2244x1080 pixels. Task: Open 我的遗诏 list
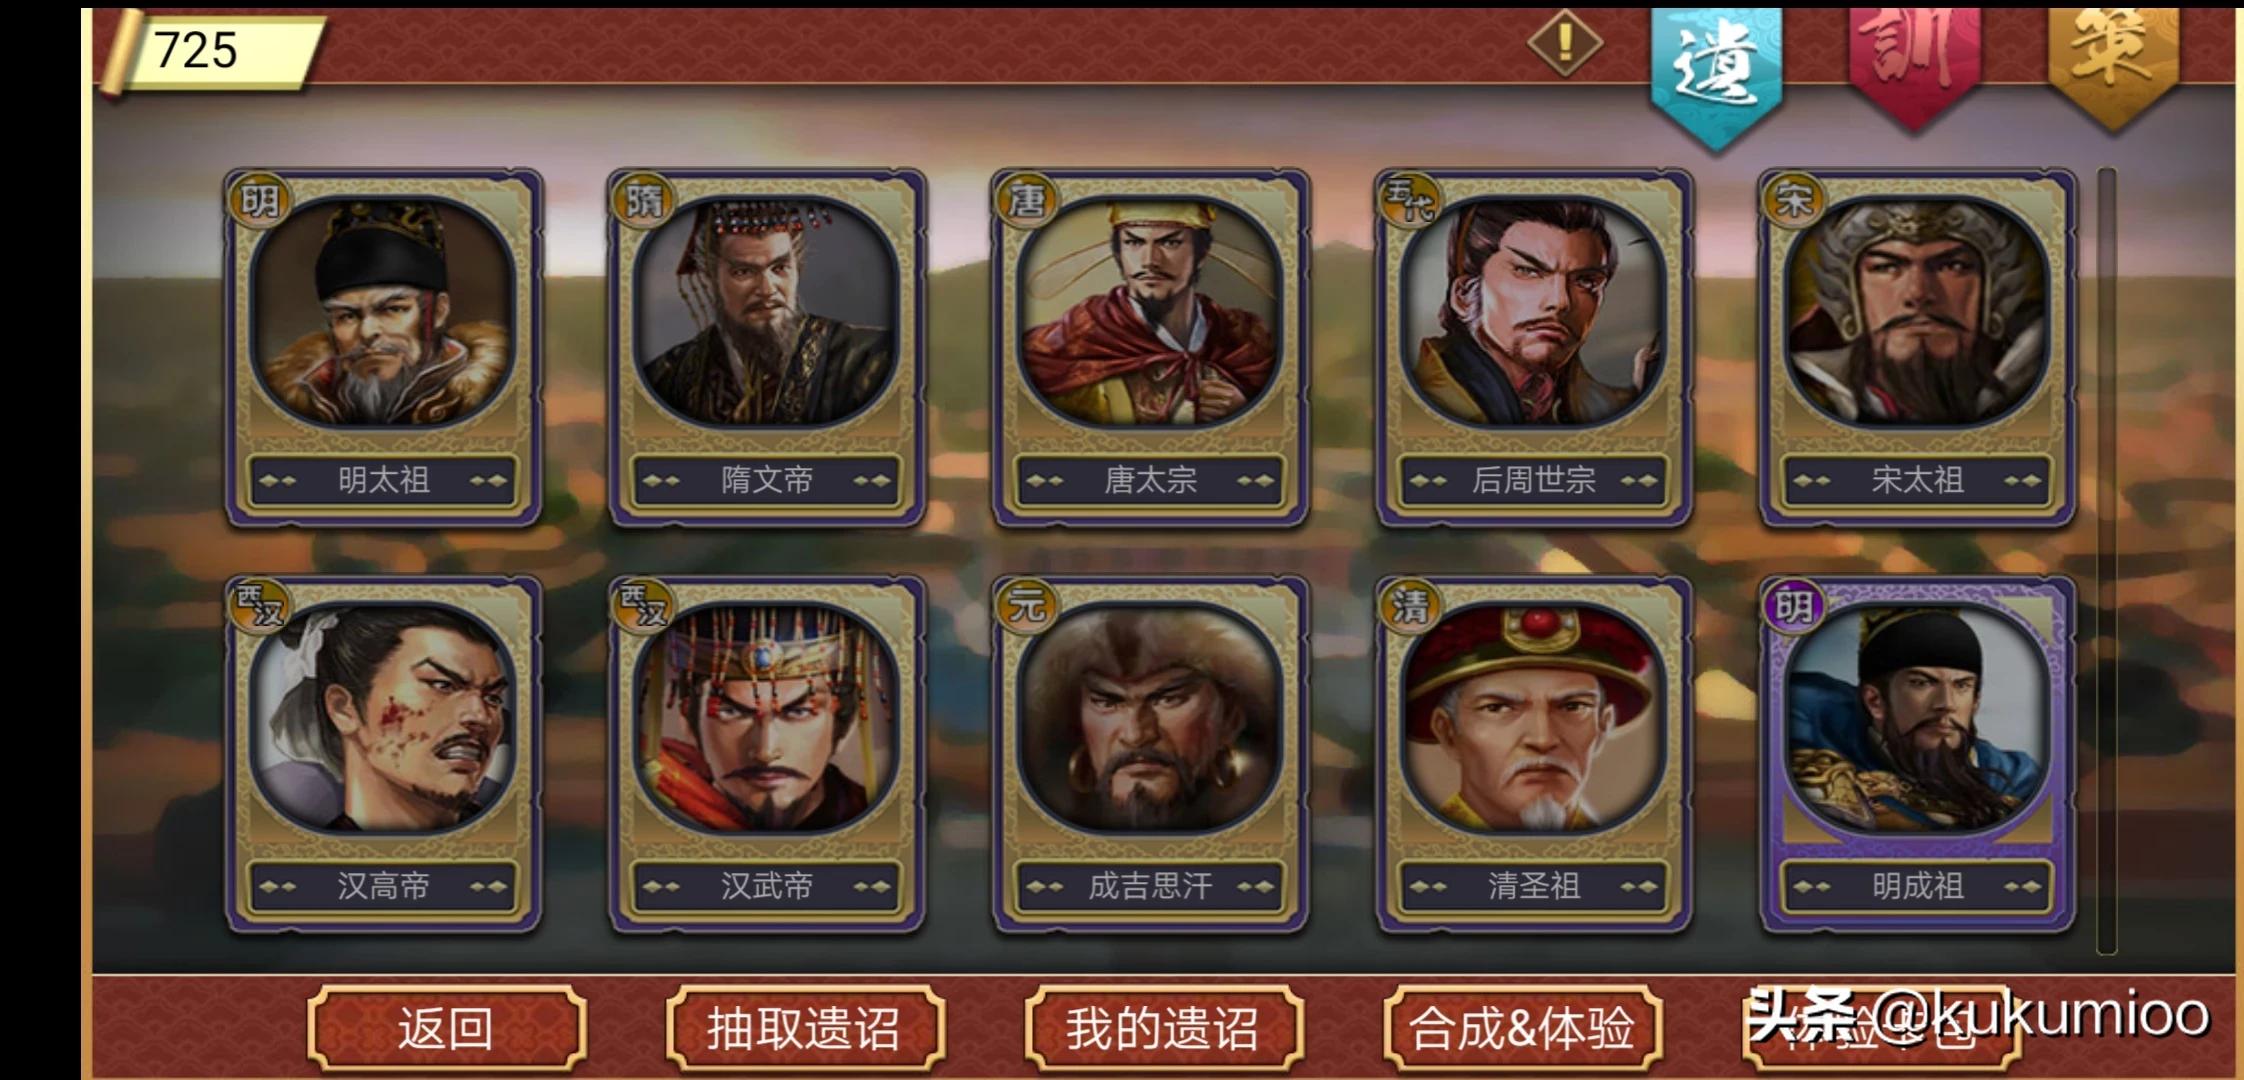[x=1163, y=1028]
